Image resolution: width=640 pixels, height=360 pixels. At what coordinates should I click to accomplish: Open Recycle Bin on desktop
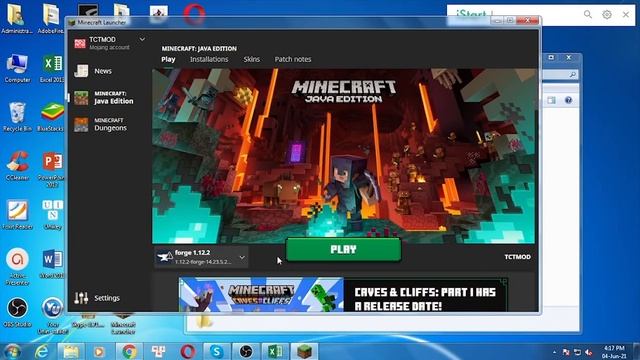pos(17,117)
